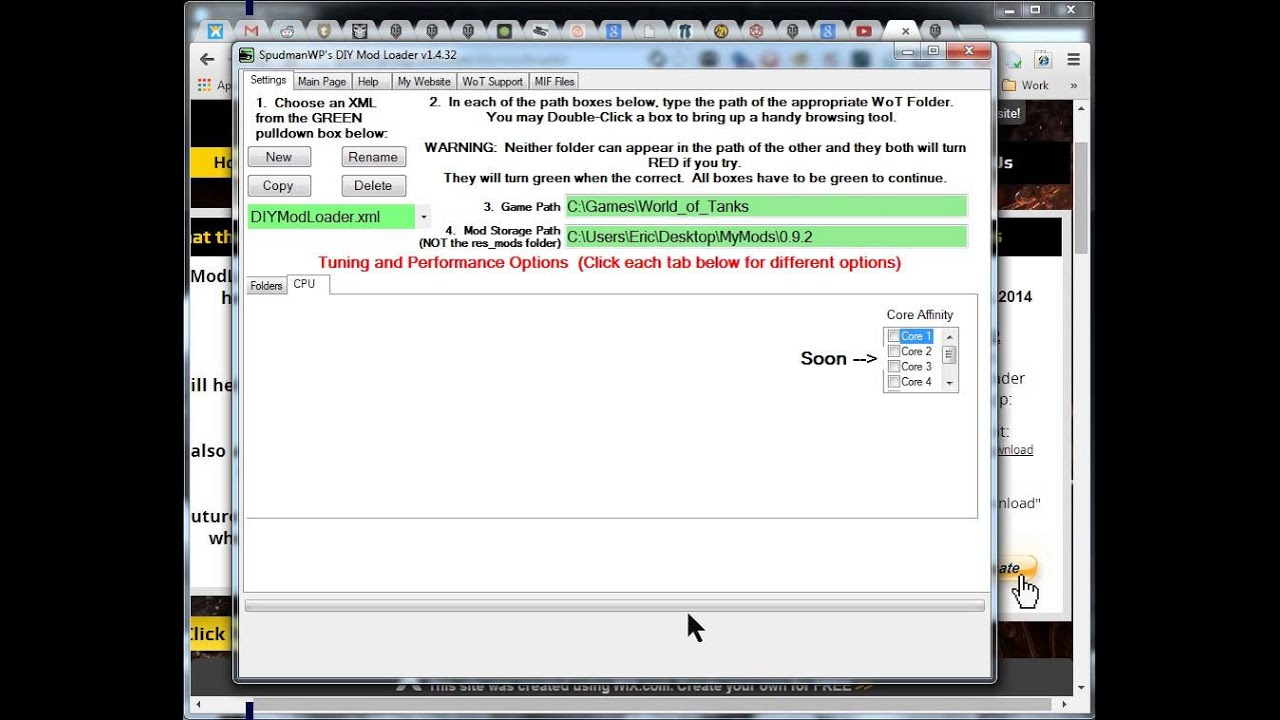Screen dimensions: 1280x720
Task: Select the blank page browser tab
Action: pyautogui.click(x=649, y=31)
